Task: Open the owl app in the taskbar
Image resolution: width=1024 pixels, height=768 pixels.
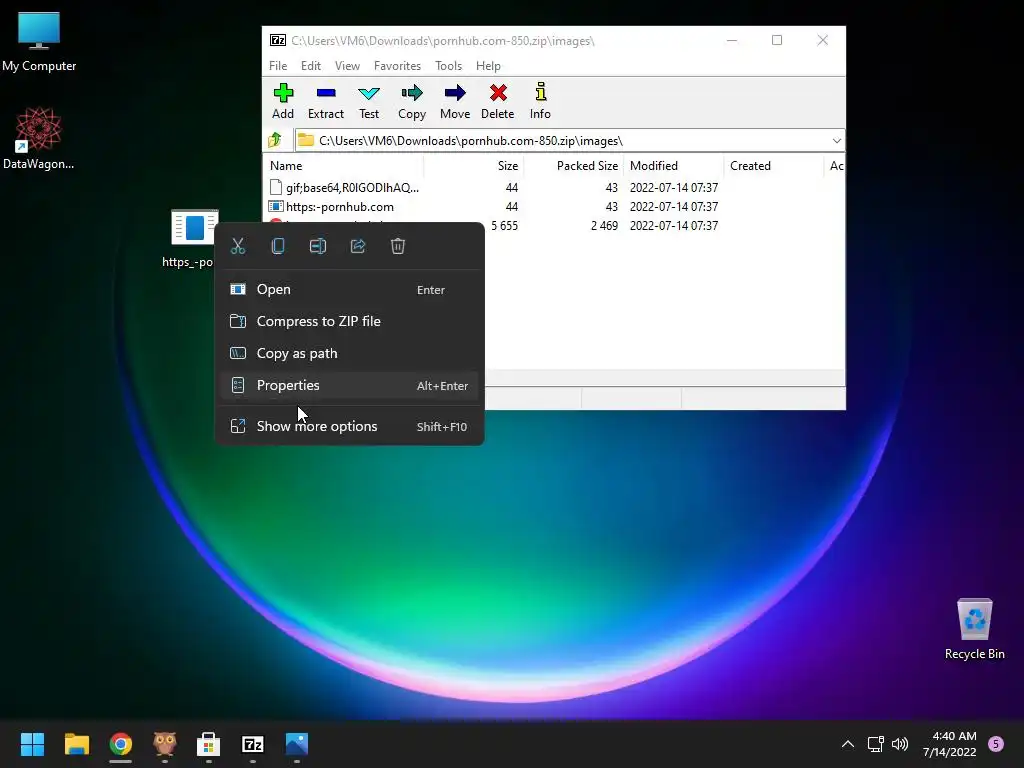Action: point(165,744)
